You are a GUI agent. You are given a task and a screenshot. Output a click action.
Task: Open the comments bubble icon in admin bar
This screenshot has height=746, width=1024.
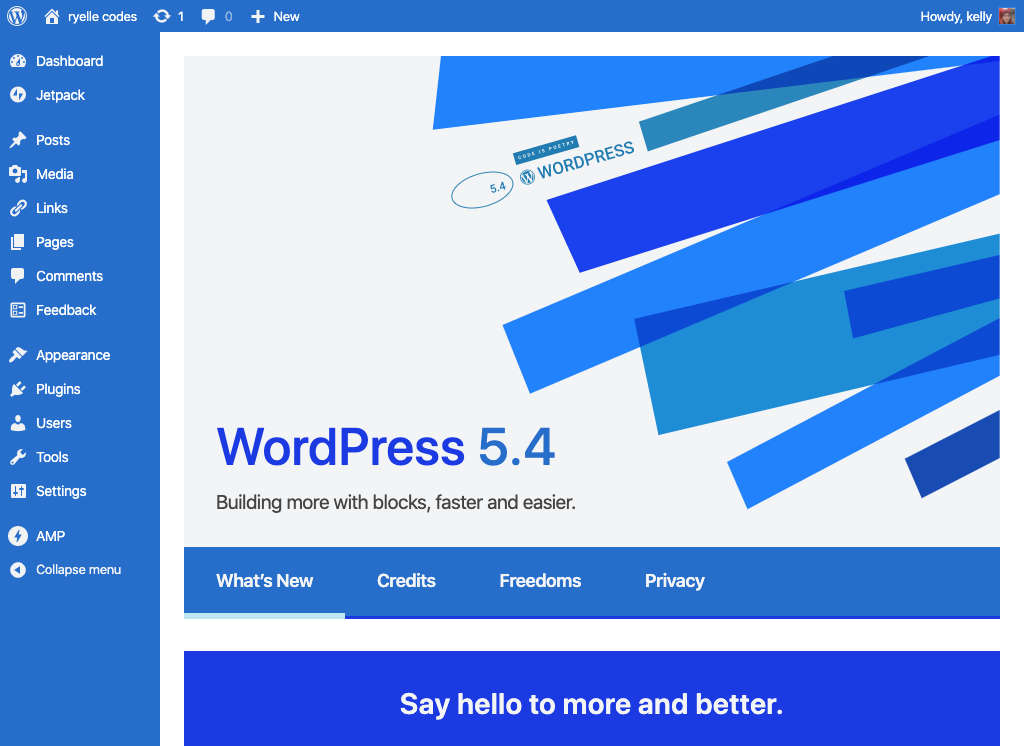(x=208, y=16)
